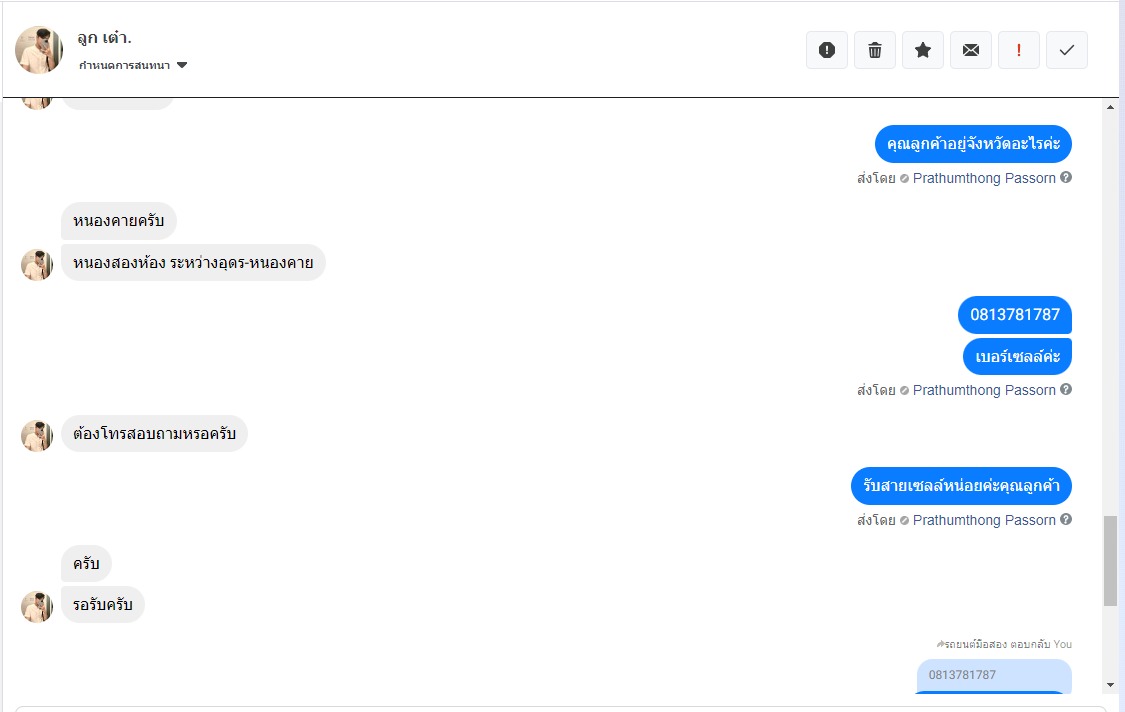The height and width of the screenshot is (712, 1125).
Task: Click the contact's profile picture in header
Action: tap(39, 50)
